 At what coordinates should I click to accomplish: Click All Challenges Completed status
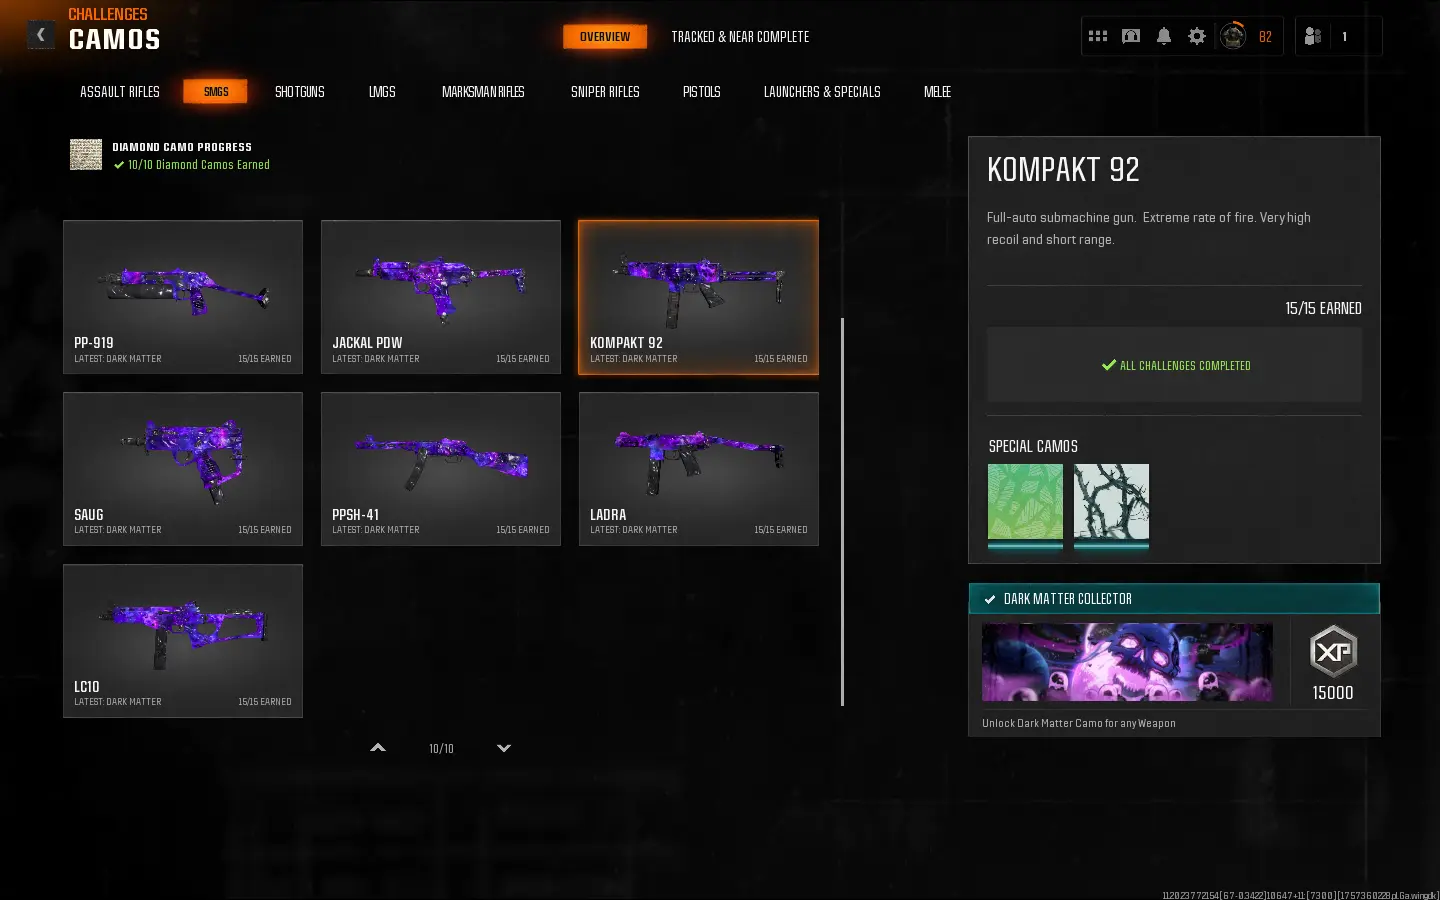1175,366
